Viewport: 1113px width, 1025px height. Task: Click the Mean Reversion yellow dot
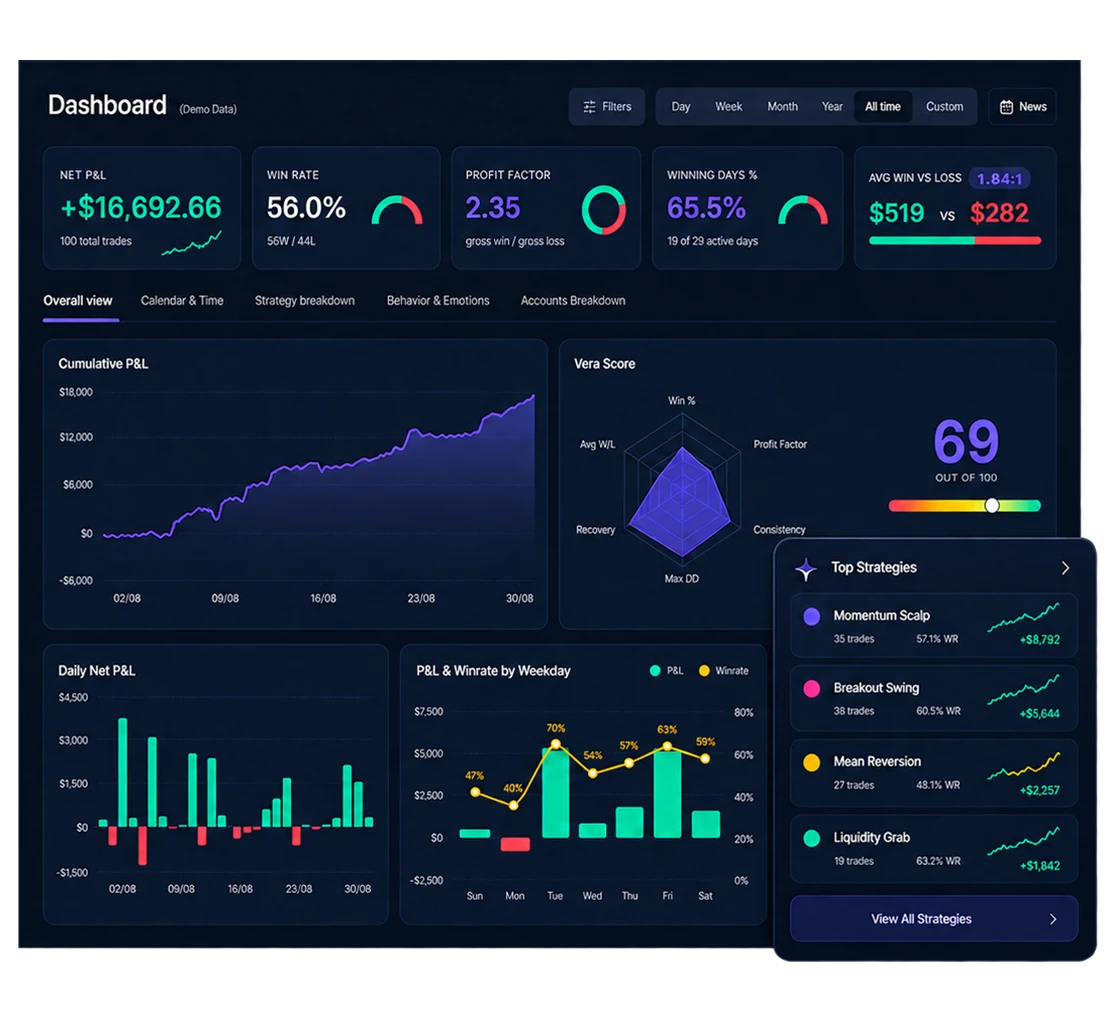pyautogui.click(x=811, y=762)
